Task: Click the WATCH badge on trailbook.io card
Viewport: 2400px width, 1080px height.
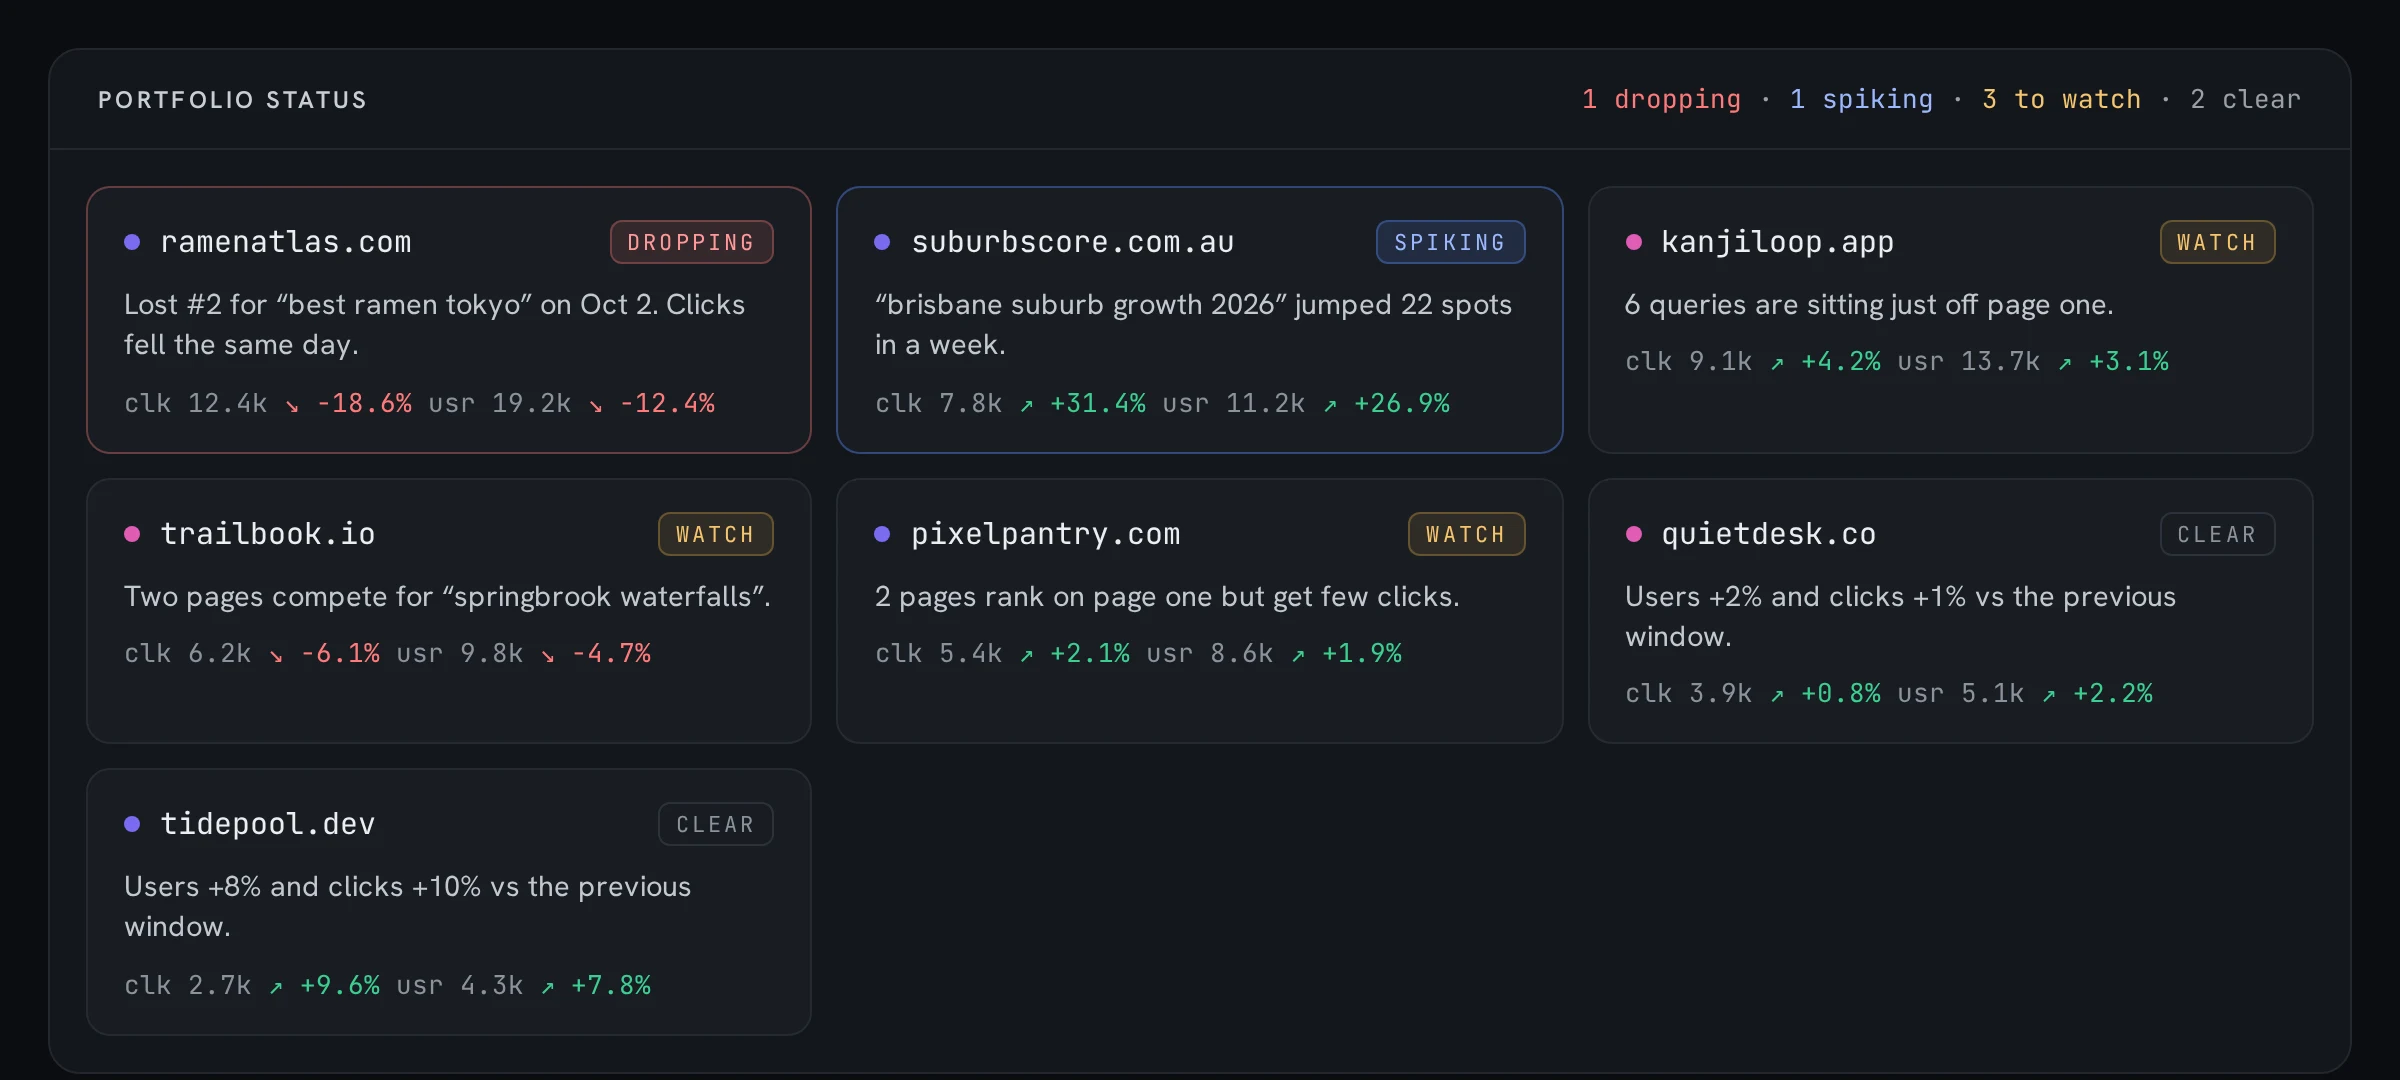Action: [x=715, y=534]
